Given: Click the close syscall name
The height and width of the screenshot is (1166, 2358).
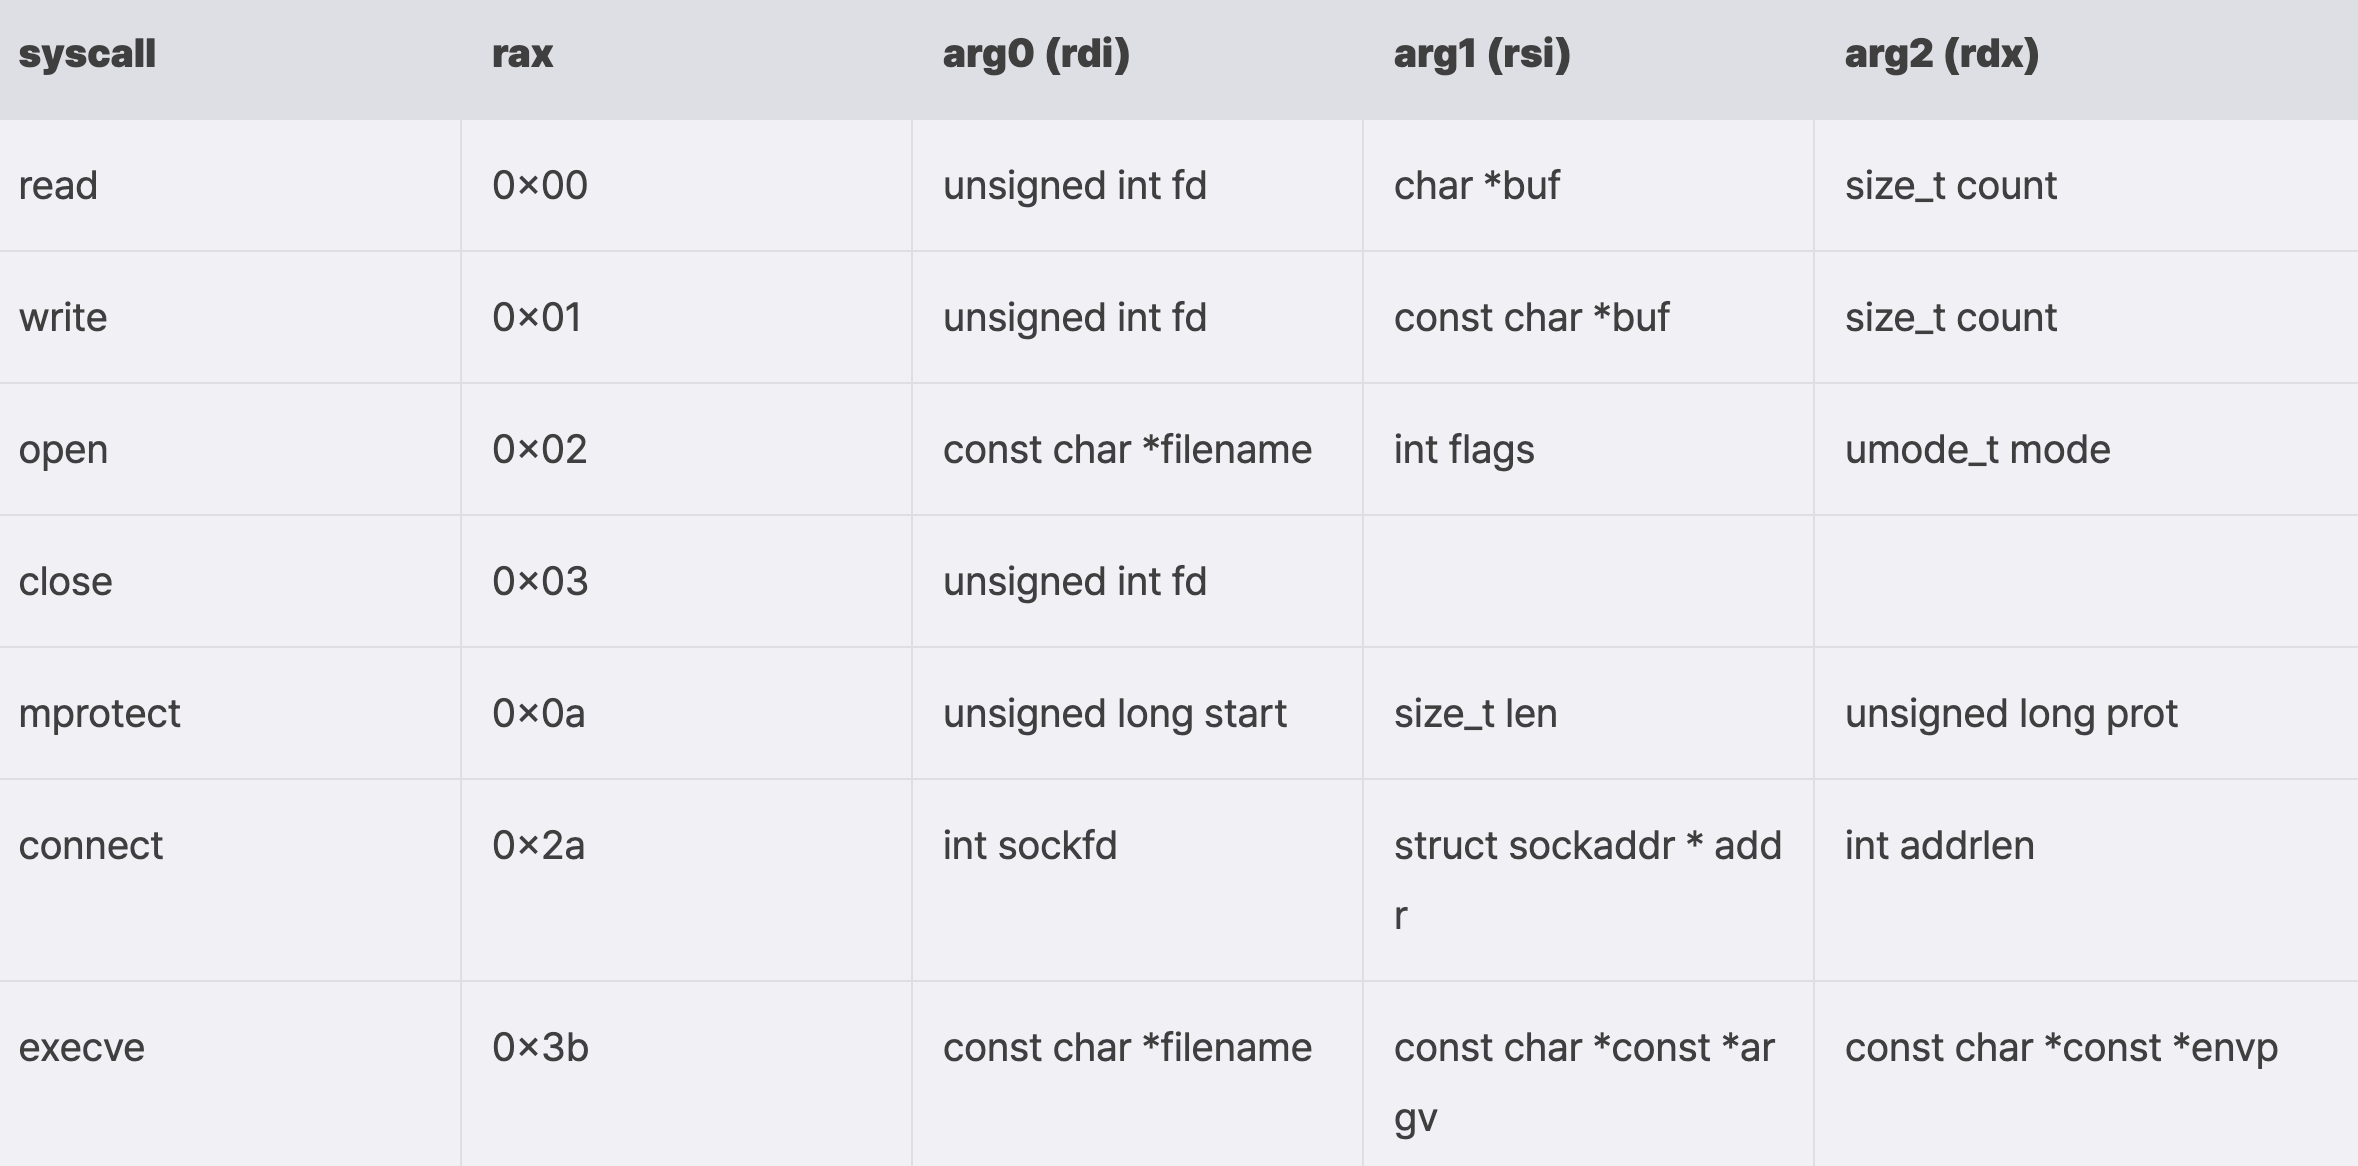Looking at the screenshot, I should (x=65, y=582).
